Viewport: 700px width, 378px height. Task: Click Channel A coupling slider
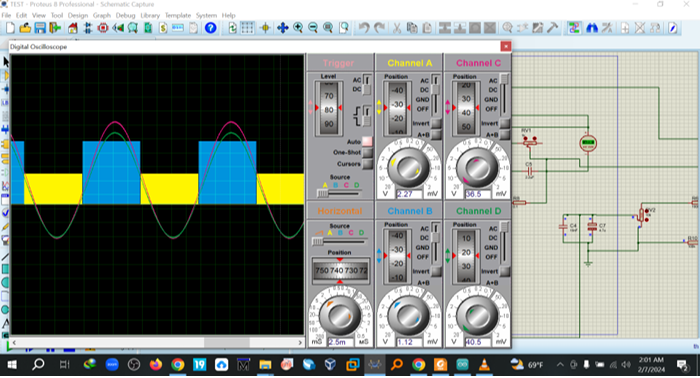(435, 95)
